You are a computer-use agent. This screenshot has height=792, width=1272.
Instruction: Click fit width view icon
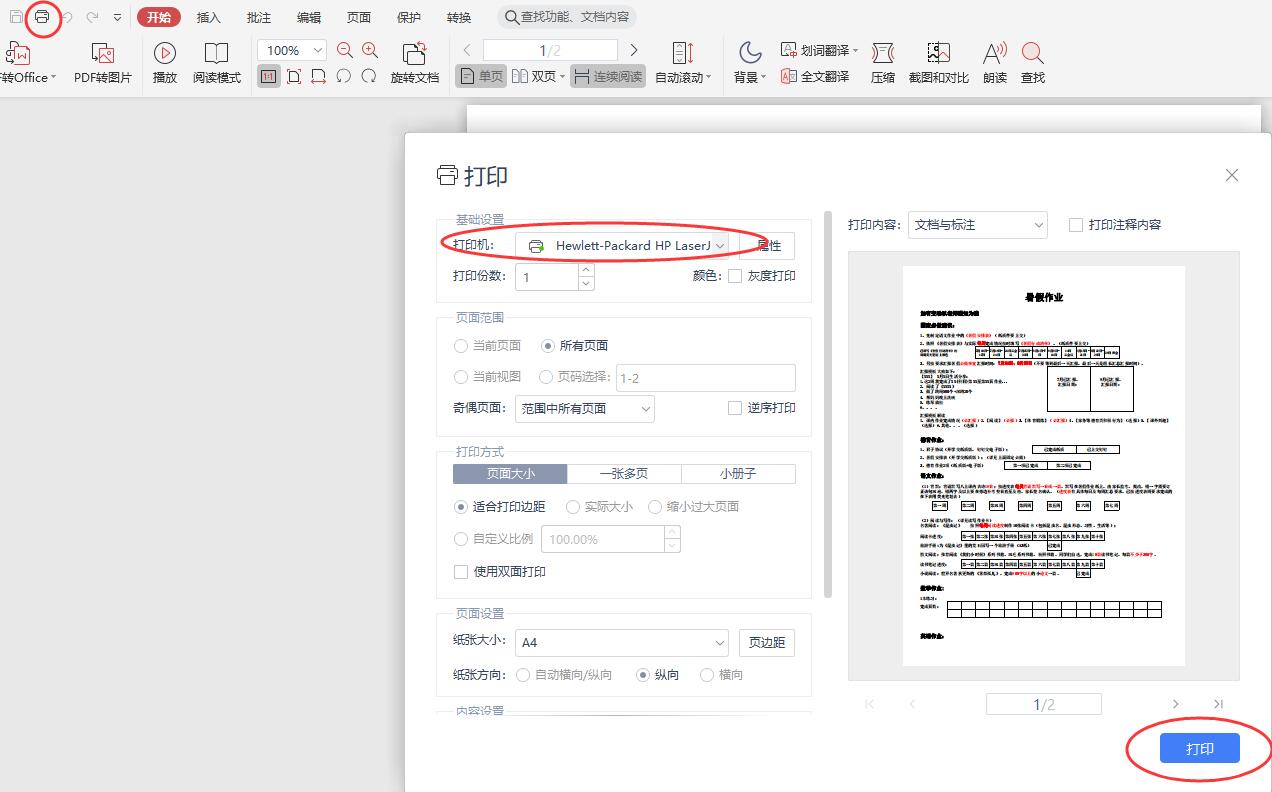[319, 76]
